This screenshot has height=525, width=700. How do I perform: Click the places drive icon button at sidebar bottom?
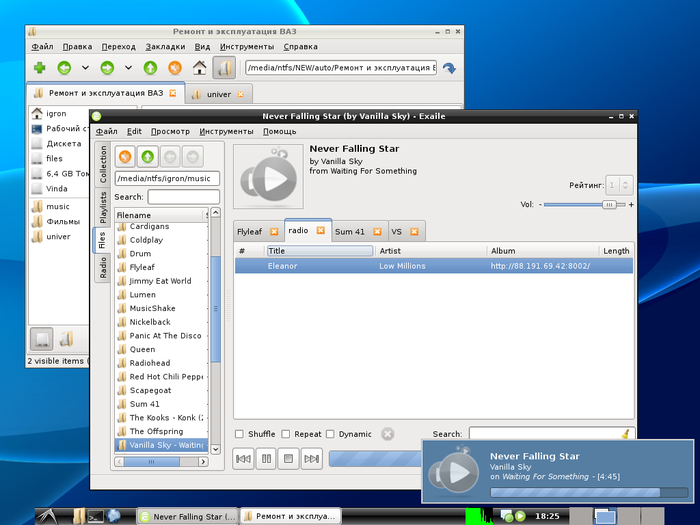[42, 339]
